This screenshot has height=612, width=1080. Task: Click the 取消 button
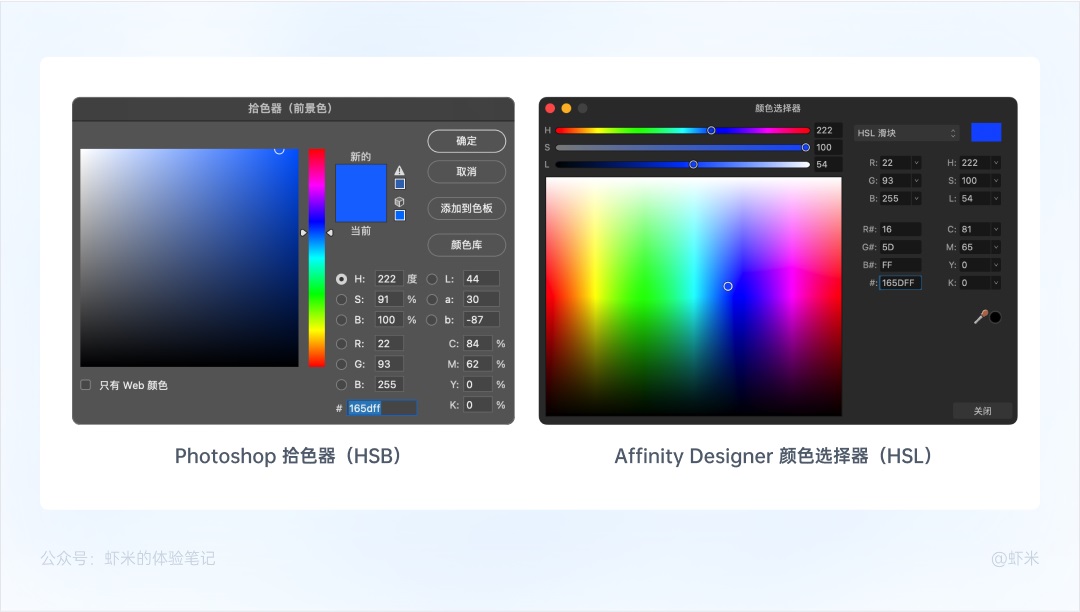point(466,172)
